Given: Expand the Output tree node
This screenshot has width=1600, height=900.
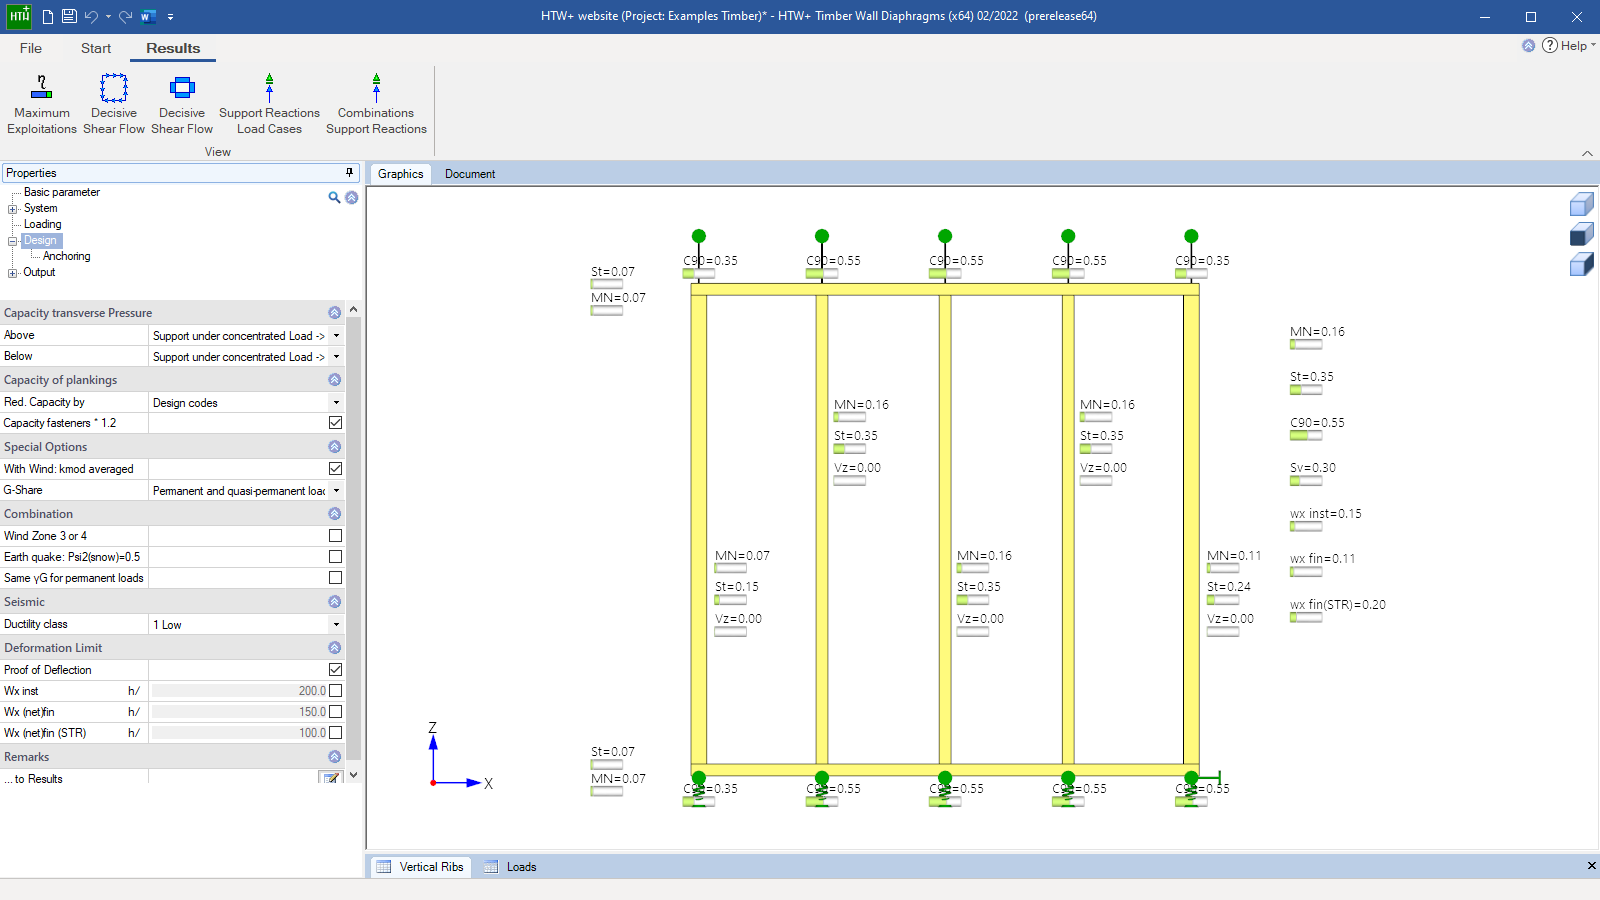Looking at the screenshot, I should point(12,273).
